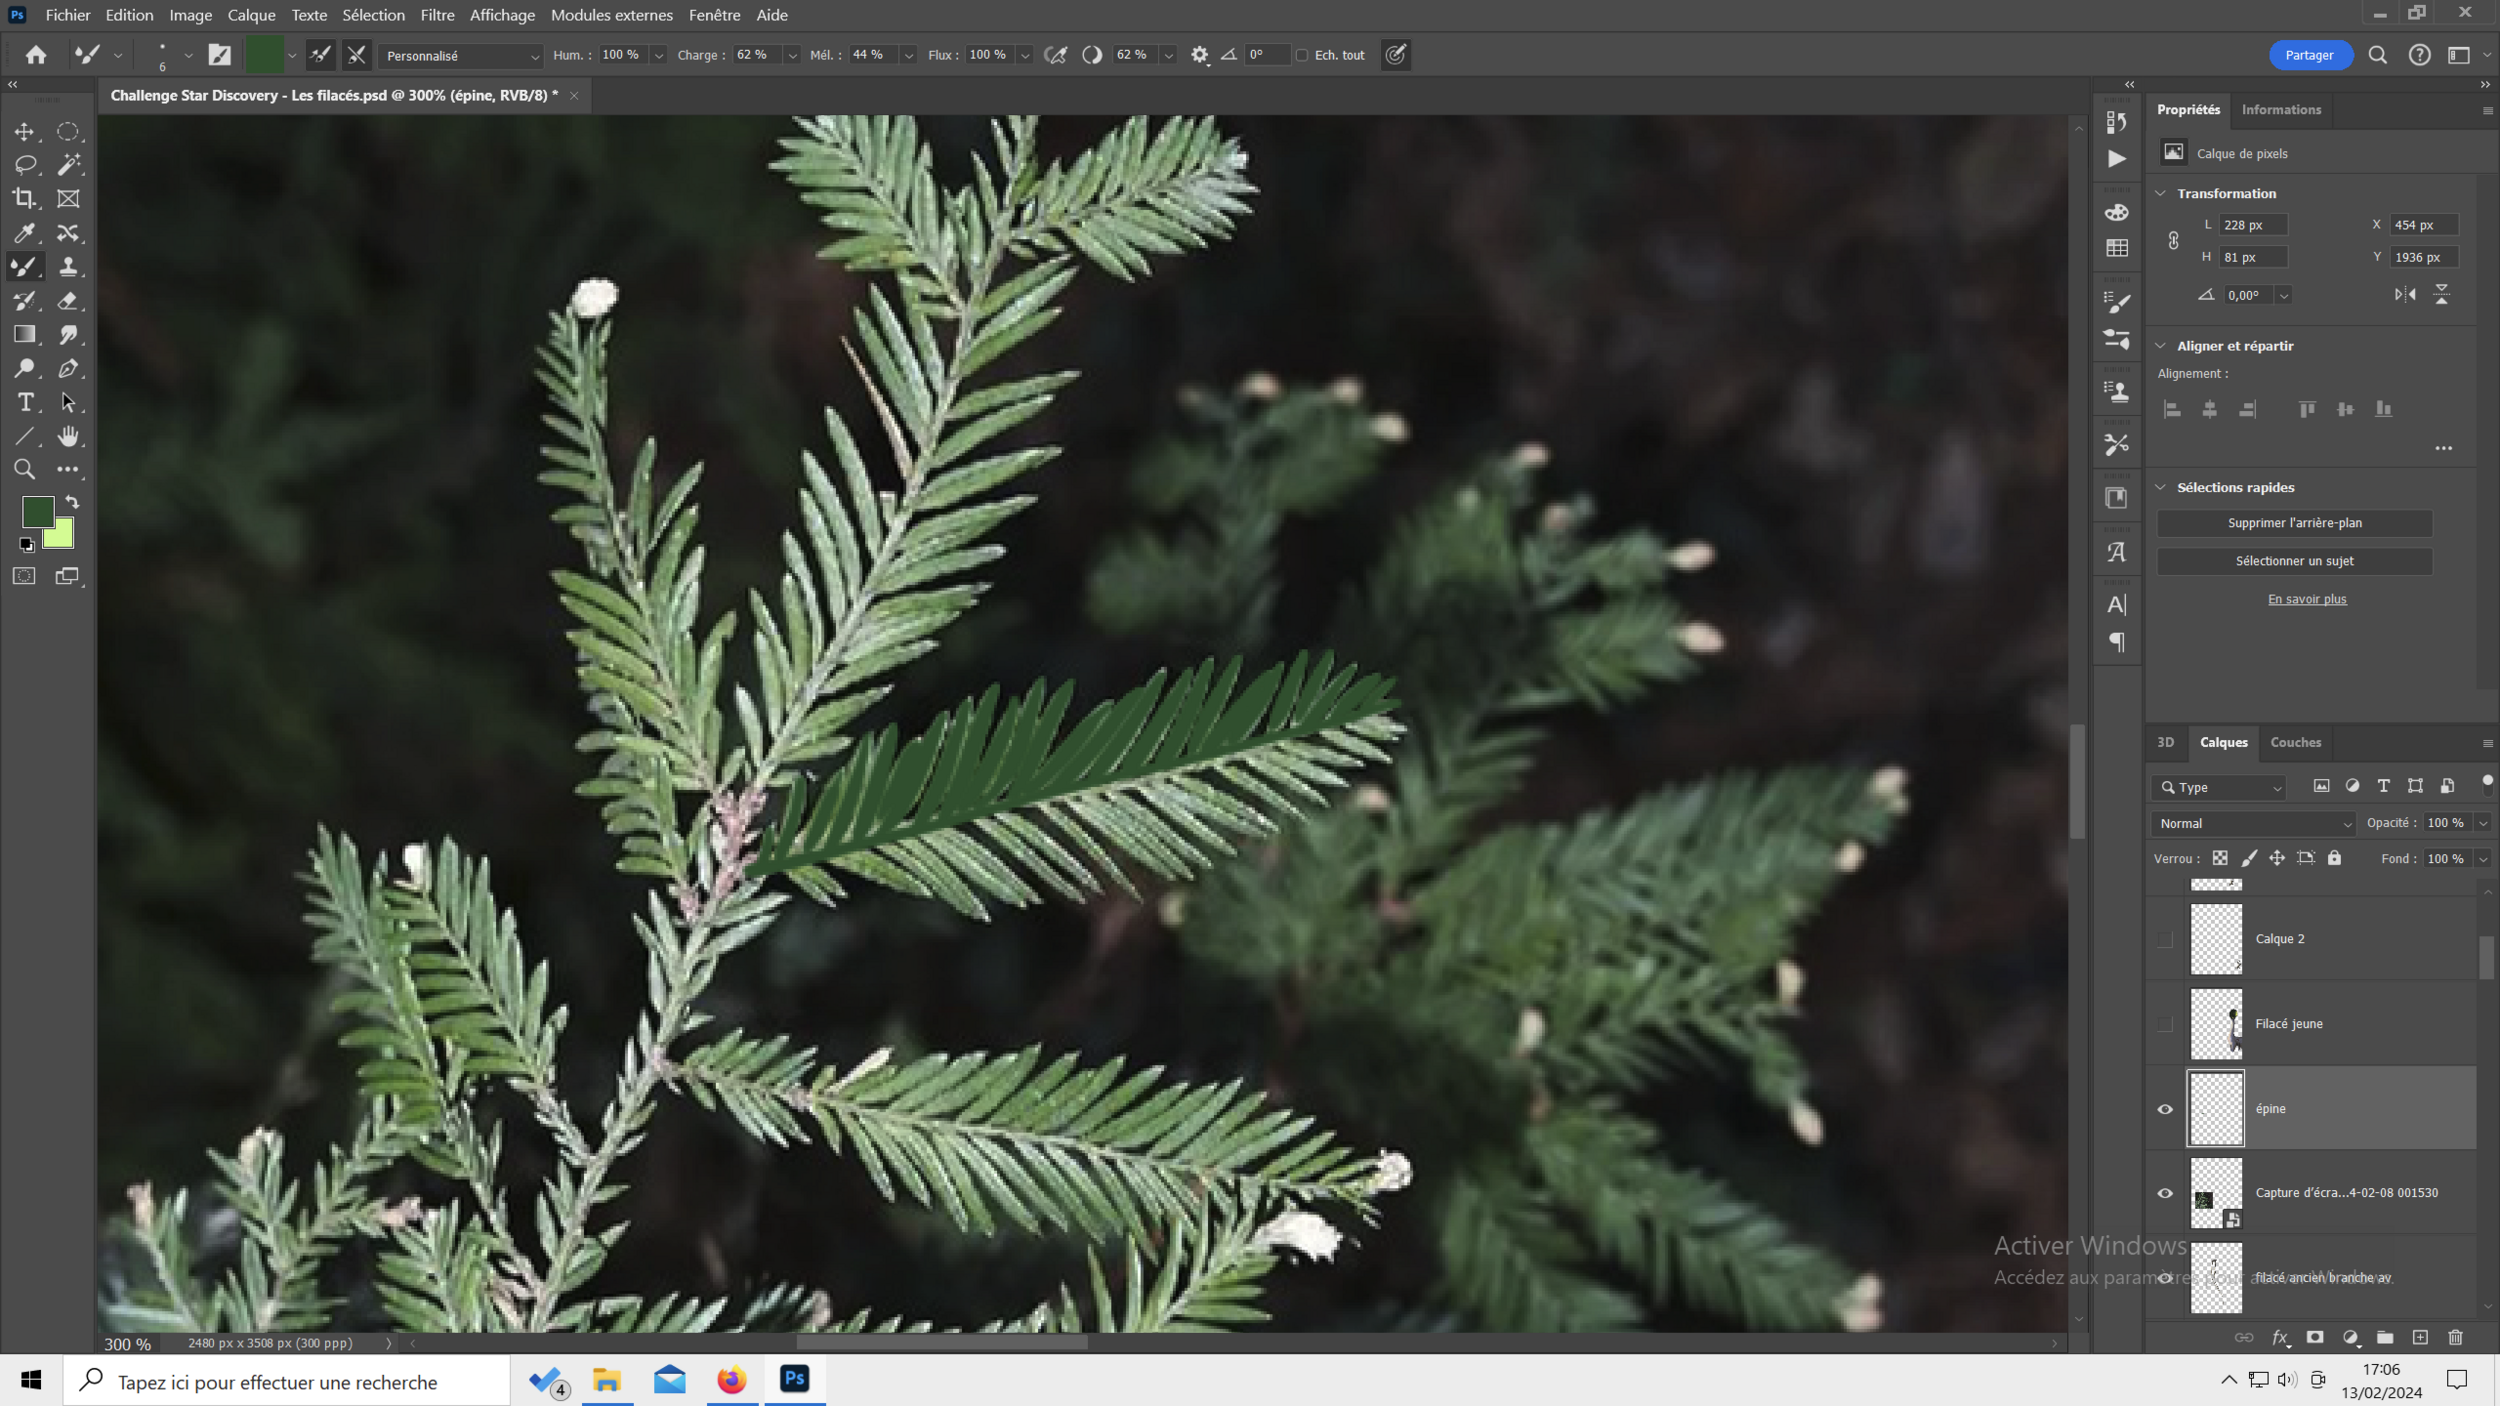Select the Eraser tool

(68, 301)
